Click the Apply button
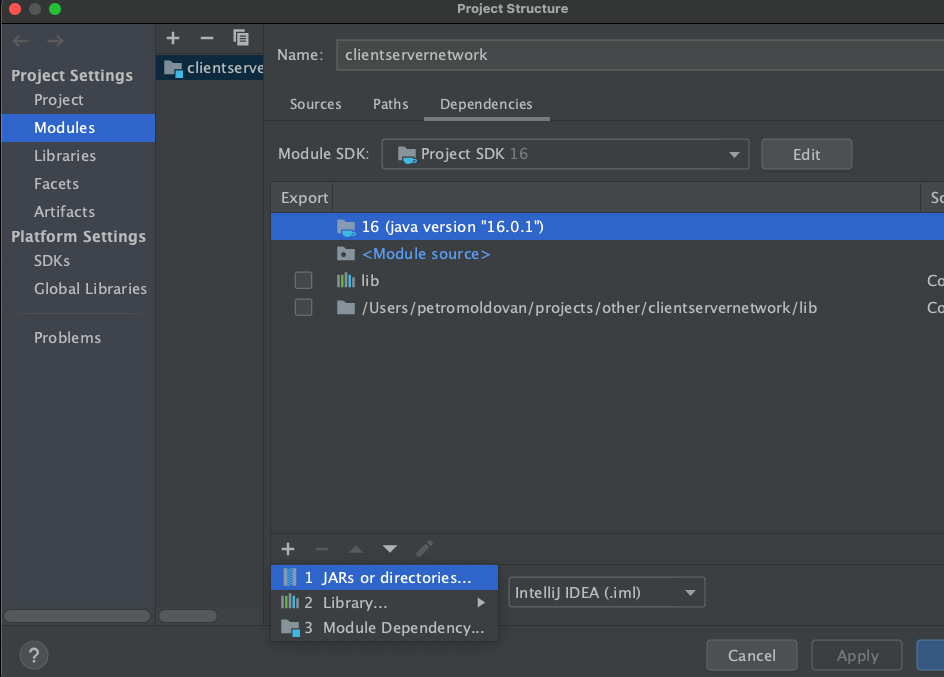The width and height of the screenshot is (944, 677). (x=857, y=655)
